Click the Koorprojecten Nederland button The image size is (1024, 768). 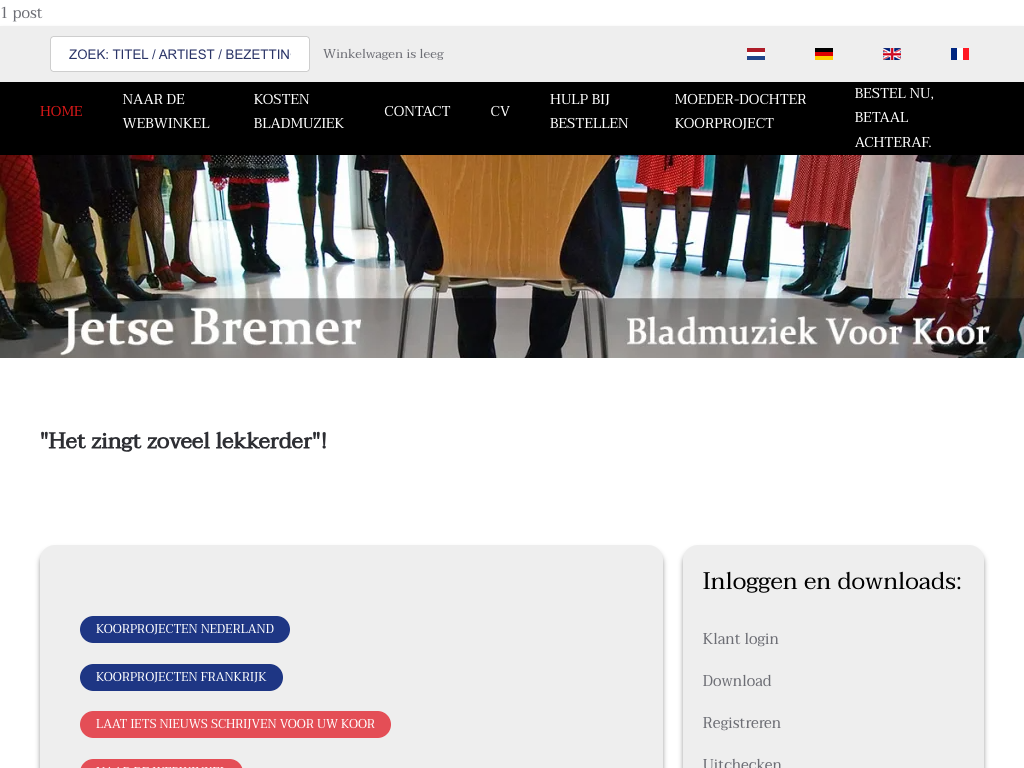[x=185, y=629]
